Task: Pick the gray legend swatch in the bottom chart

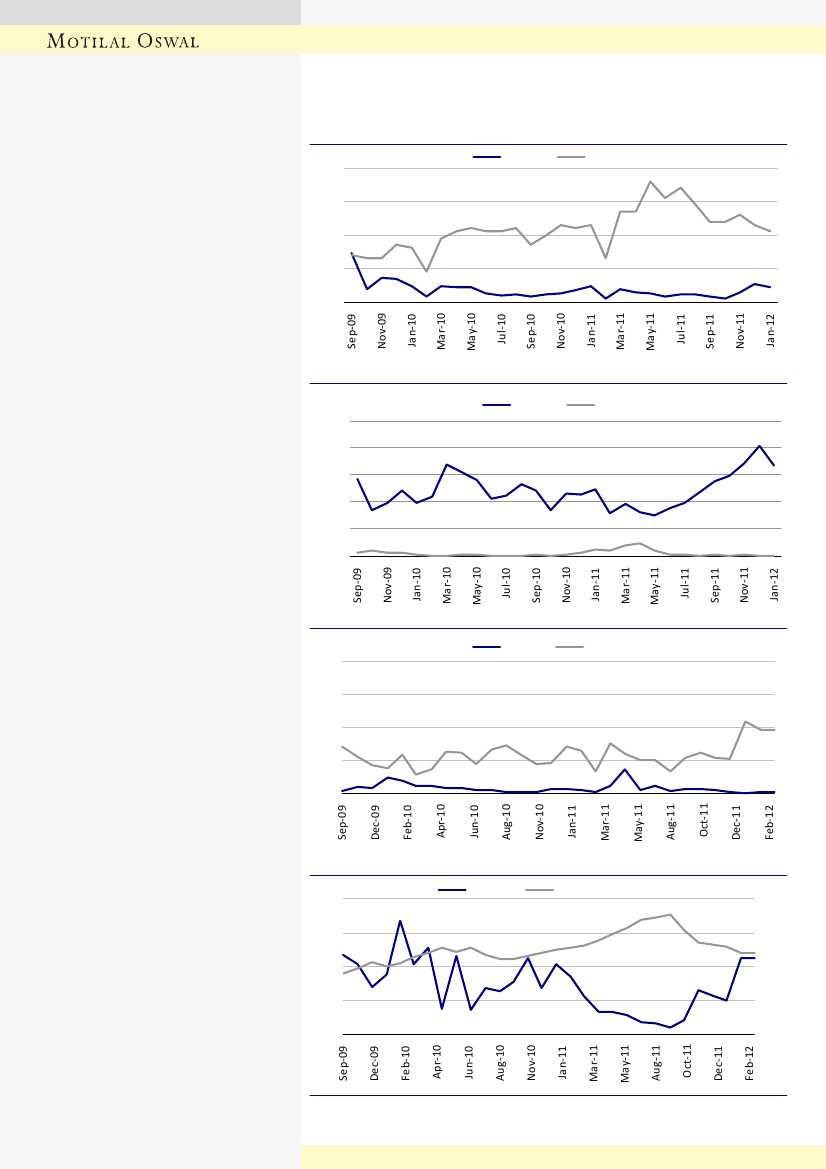Action: click(540, 889)
